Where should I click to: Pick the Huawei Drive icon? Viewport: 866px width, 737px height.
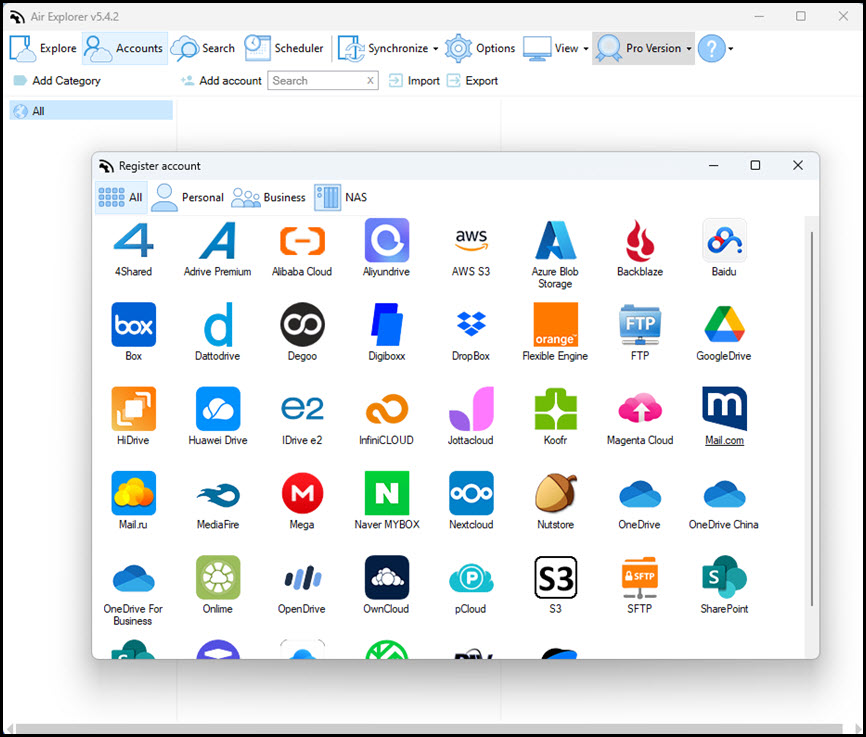pyautogui.click(x=218, y=409)
